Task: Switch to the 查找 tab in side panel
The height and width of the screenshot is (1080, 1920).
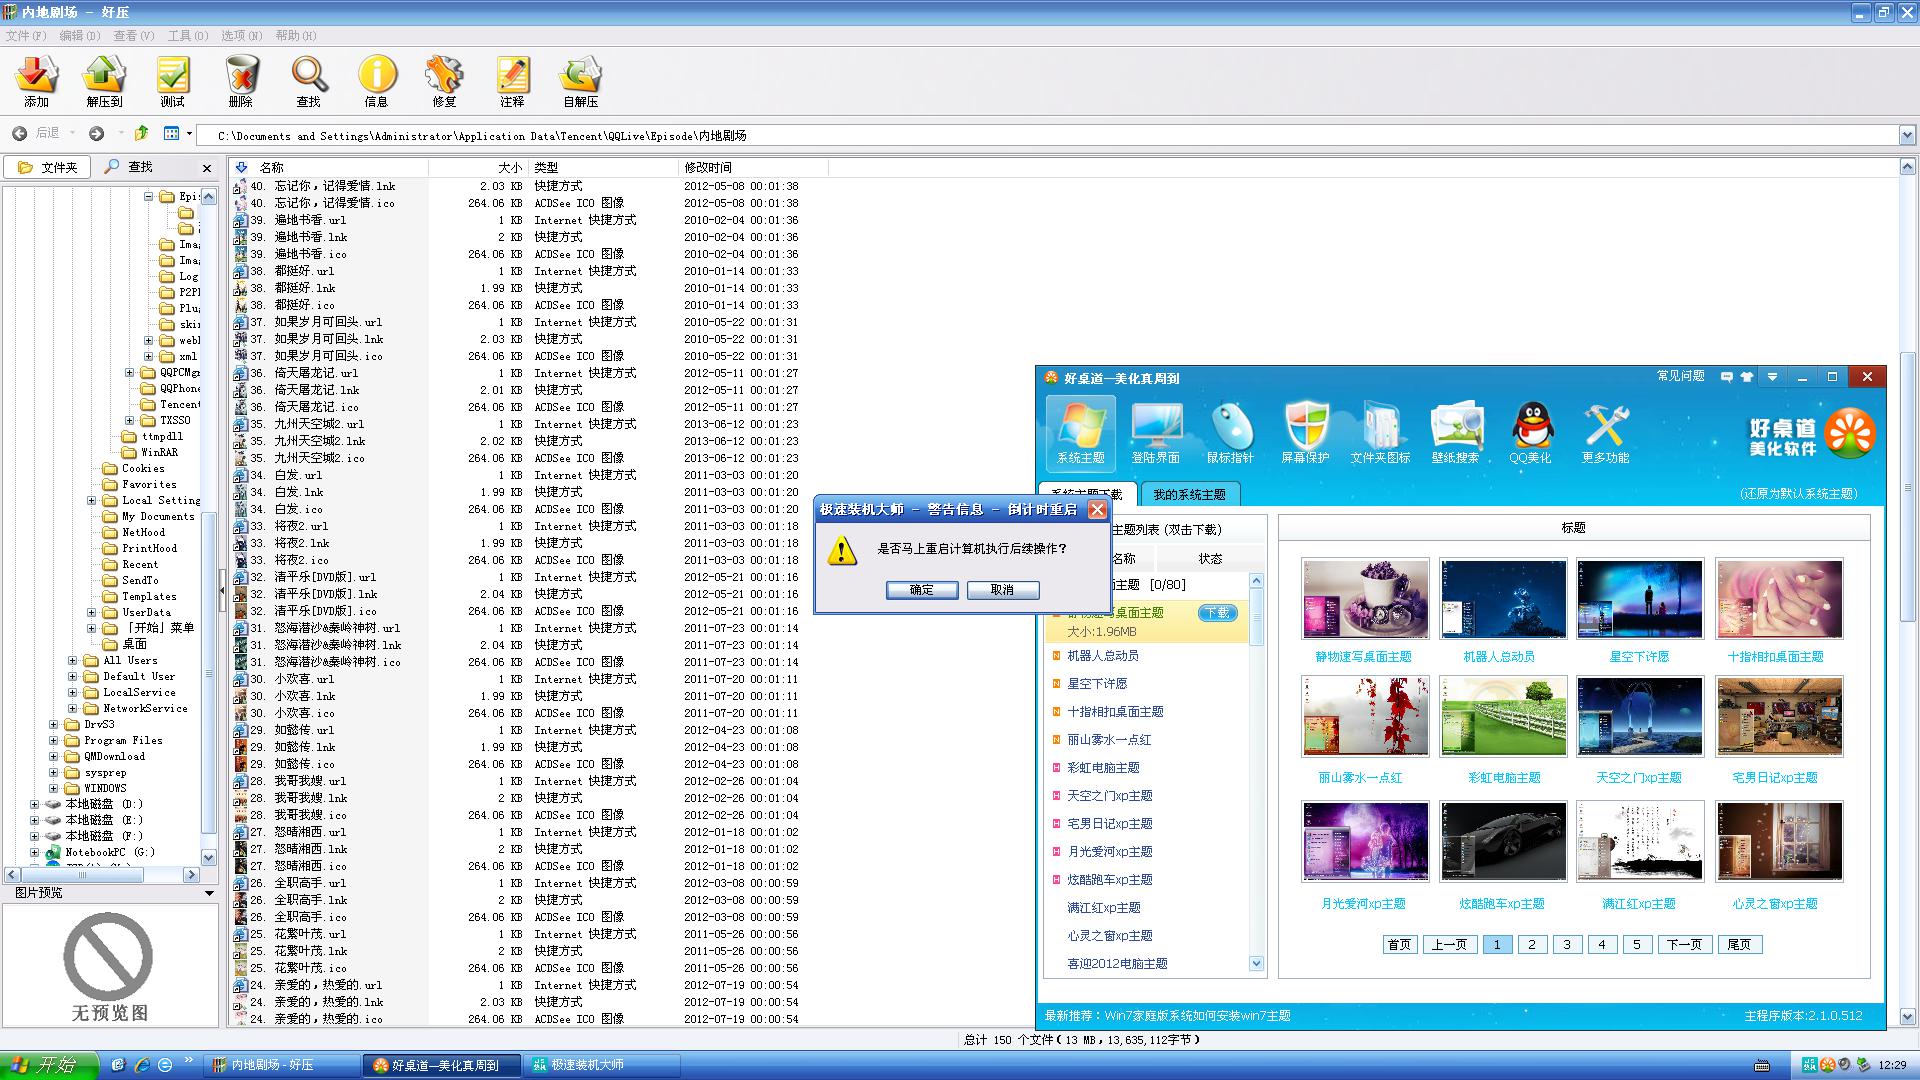Action: click(130, 167)
